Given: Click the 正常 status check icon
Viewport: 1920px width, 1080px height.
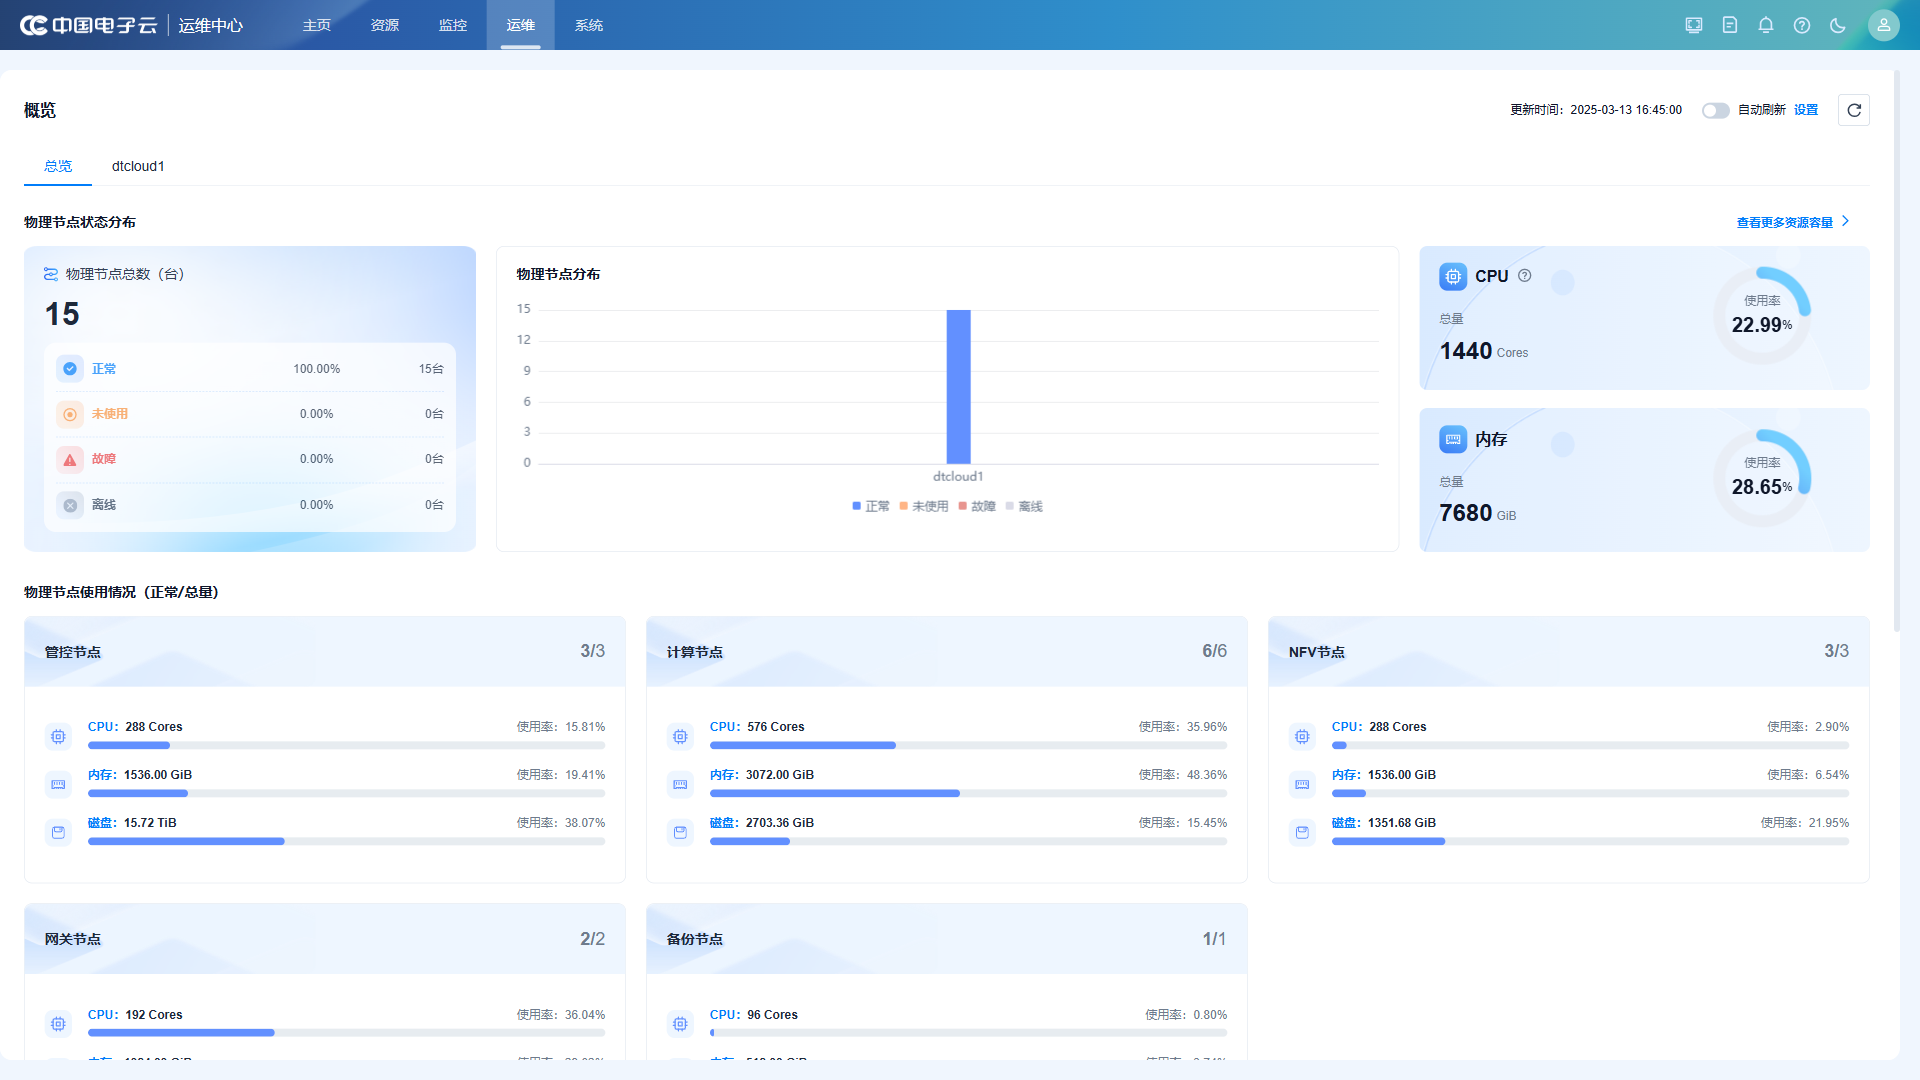Looking at the screenshot, I should pos(70,369).
